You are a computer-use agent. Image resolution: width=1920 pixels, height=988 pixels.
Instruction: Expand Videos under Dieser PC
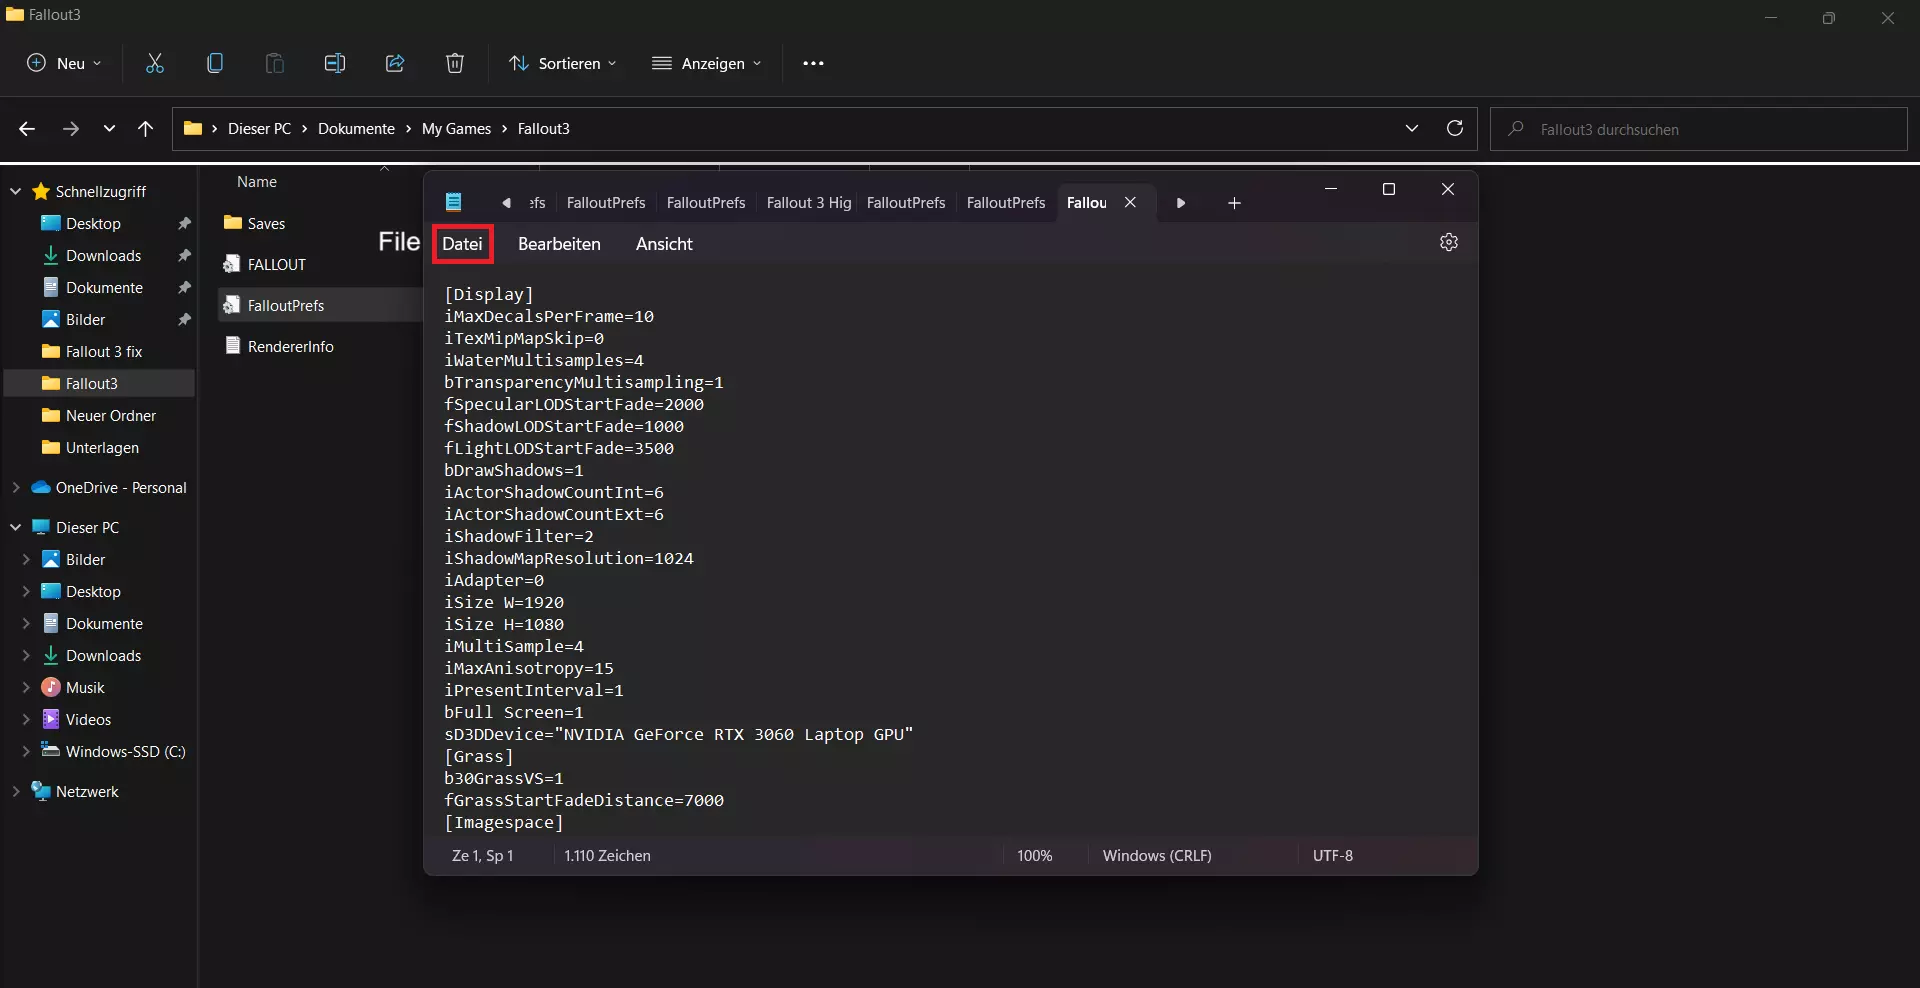pos(26,719)
